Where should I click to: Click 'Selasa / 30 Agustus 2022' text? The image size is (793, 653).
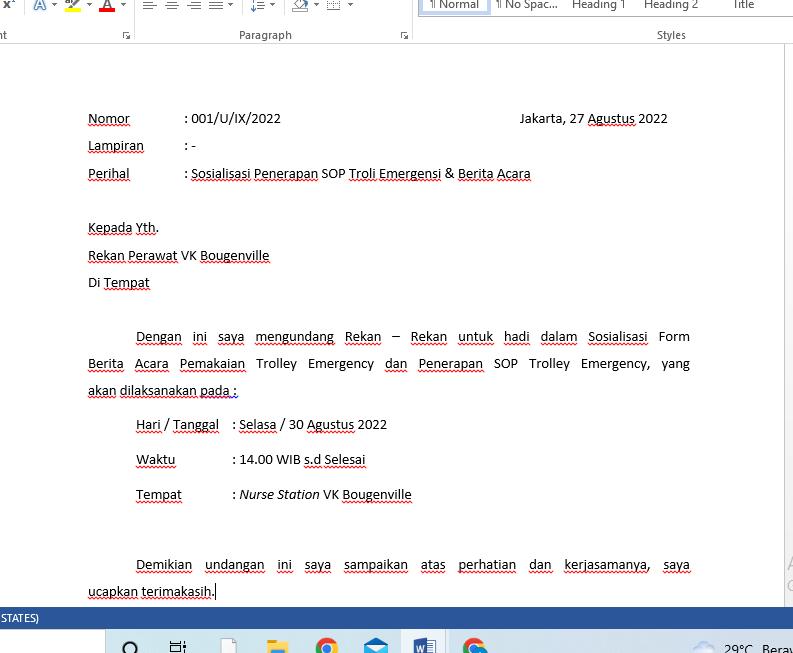tap(313, 425)
